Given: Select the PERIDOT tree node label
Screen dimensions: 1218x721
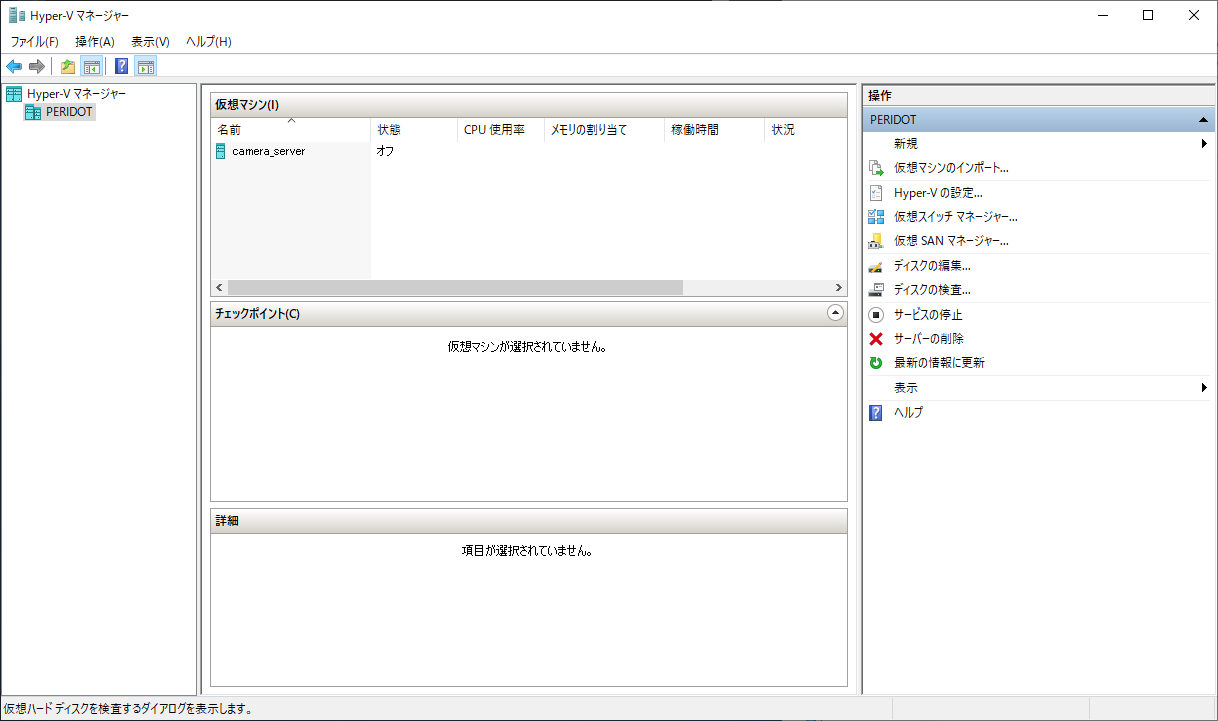Looking at the screenshot, I should (x=70, y=112).
